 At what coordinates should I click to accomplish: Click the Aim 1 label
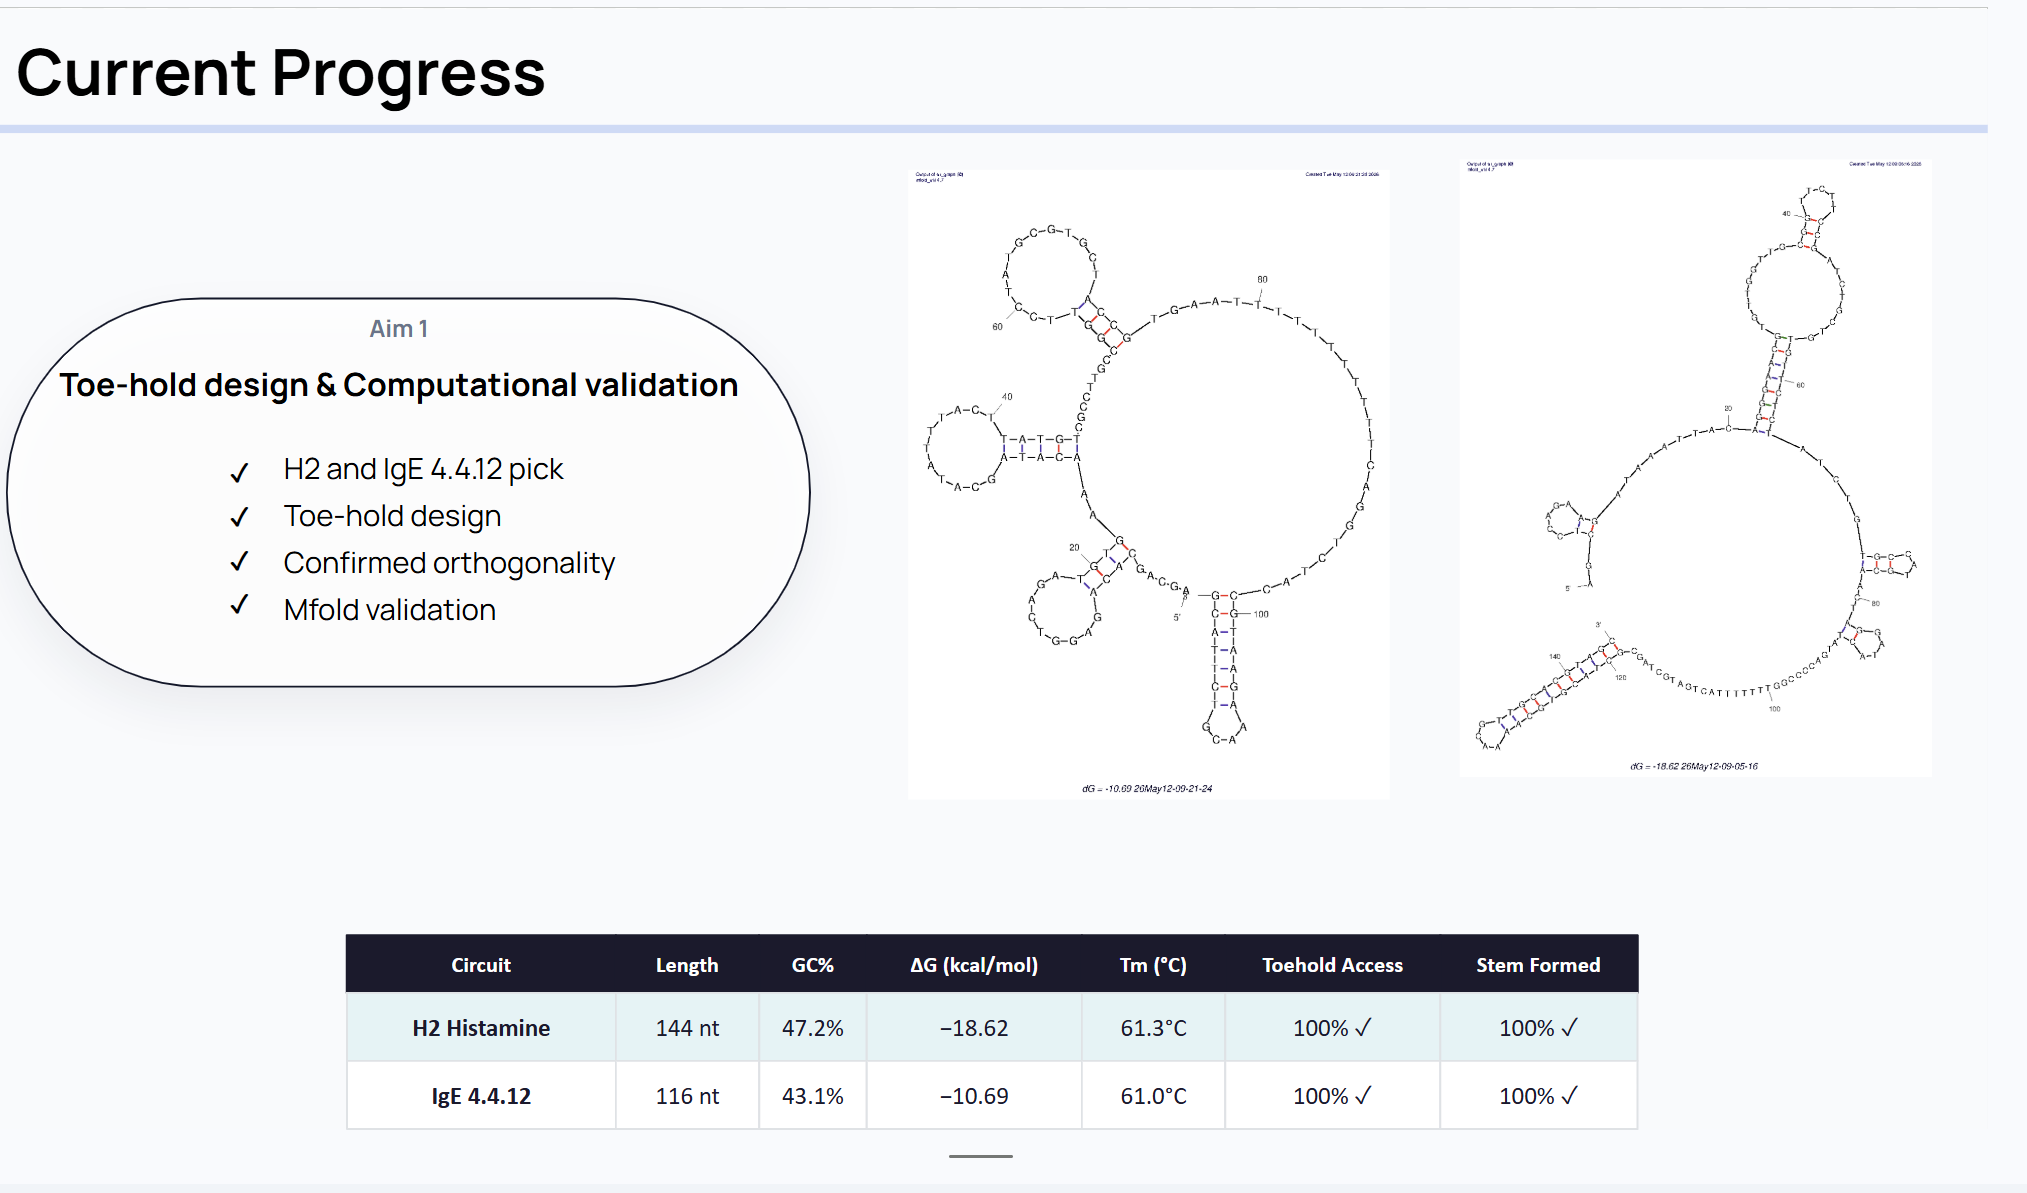pyautogui.click(x=399, y=329)
